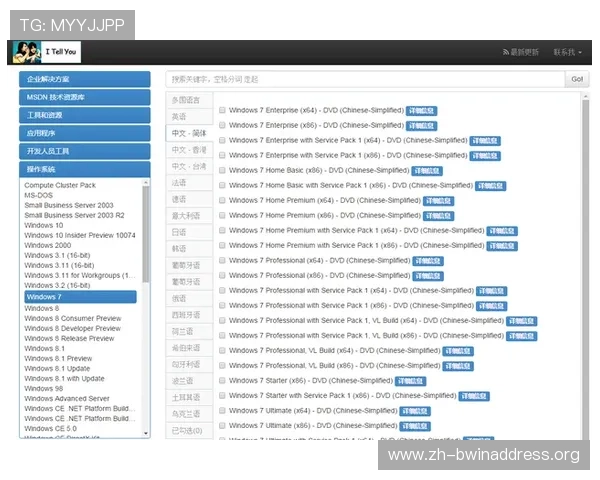The height and width of the screenshot is (480, 600).
Task: Check Windows 7 Starter (x86) DVD
Action: pyautogui.click(x=222, y=380)
